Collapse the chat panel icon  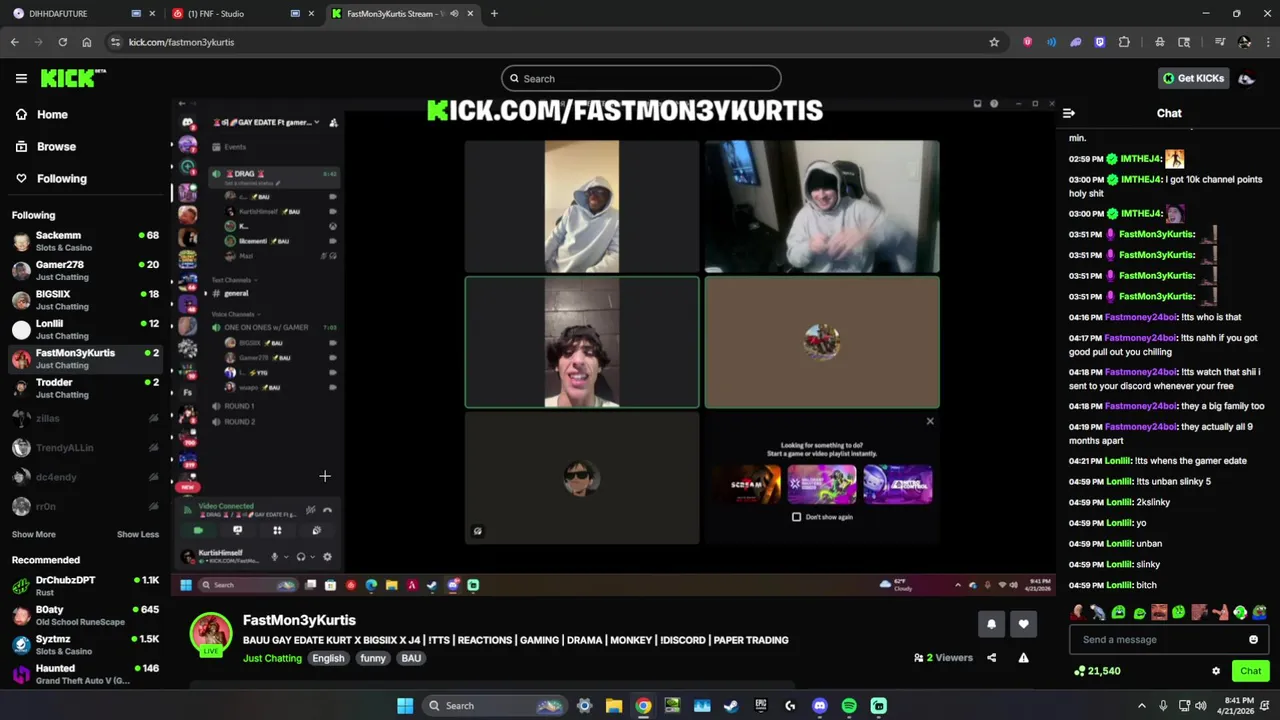tap(1069, 113)
